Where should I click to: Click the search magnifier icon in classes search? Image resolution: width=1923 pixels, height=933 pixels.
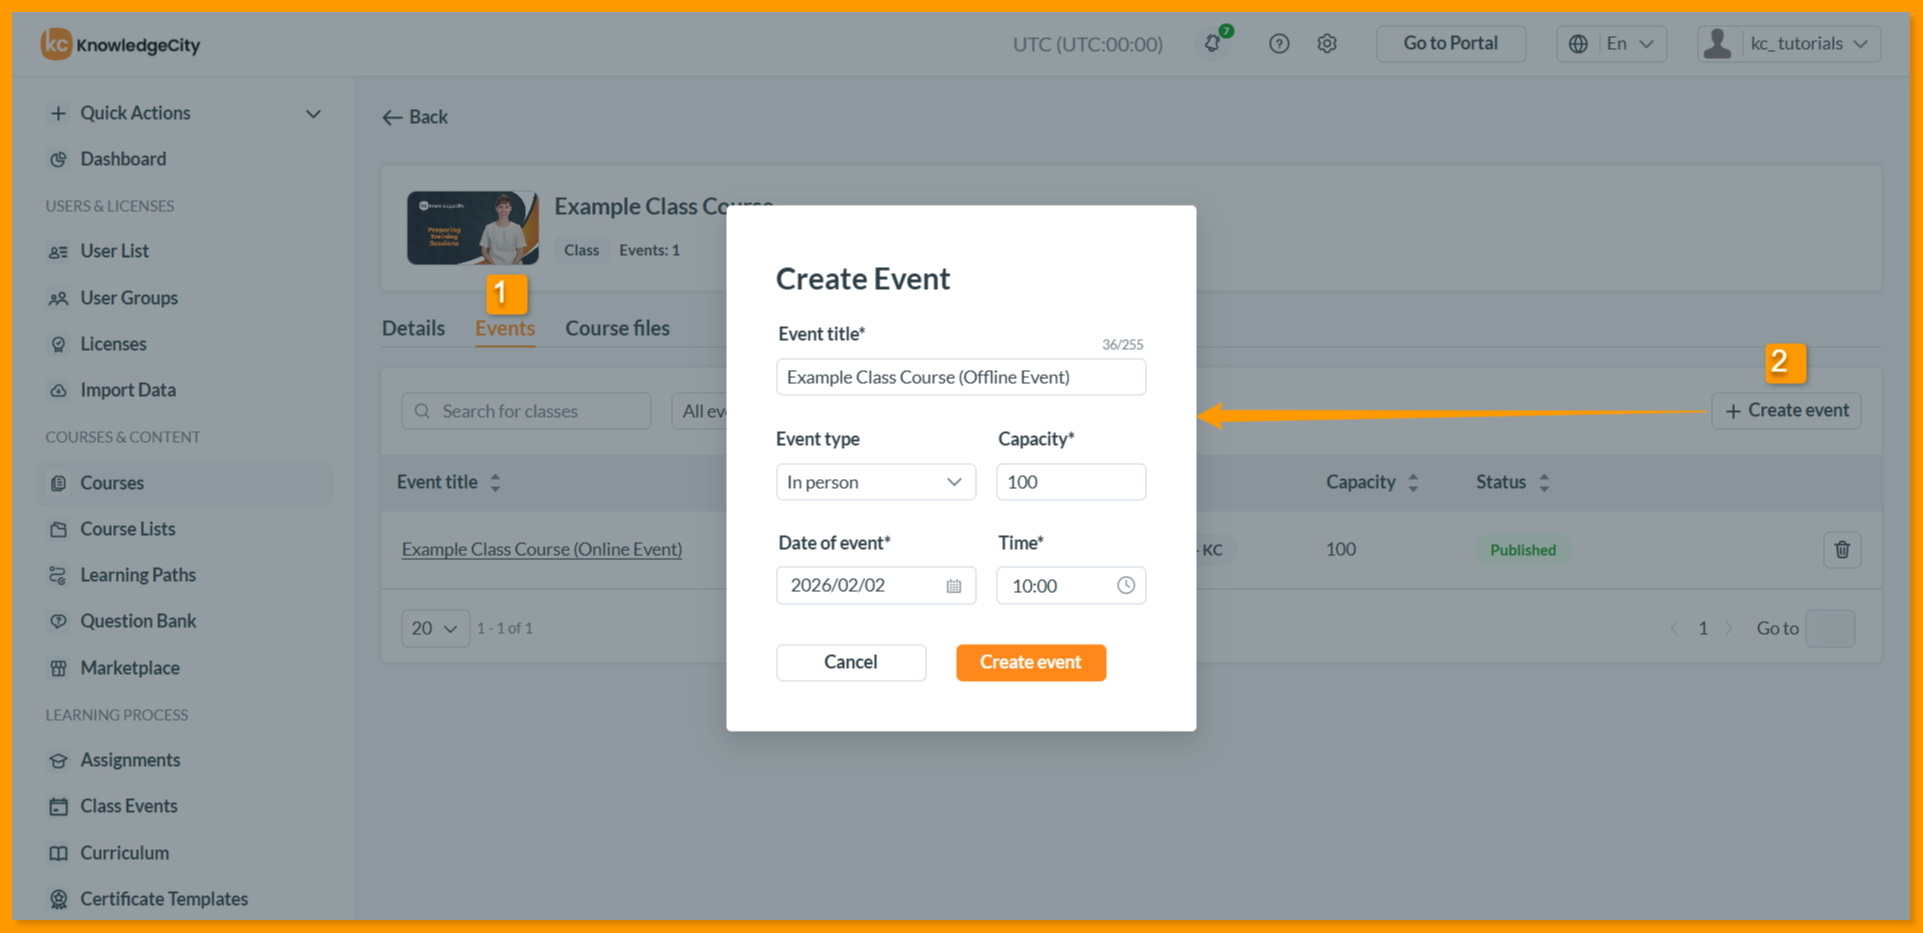[x=422, y=411]
